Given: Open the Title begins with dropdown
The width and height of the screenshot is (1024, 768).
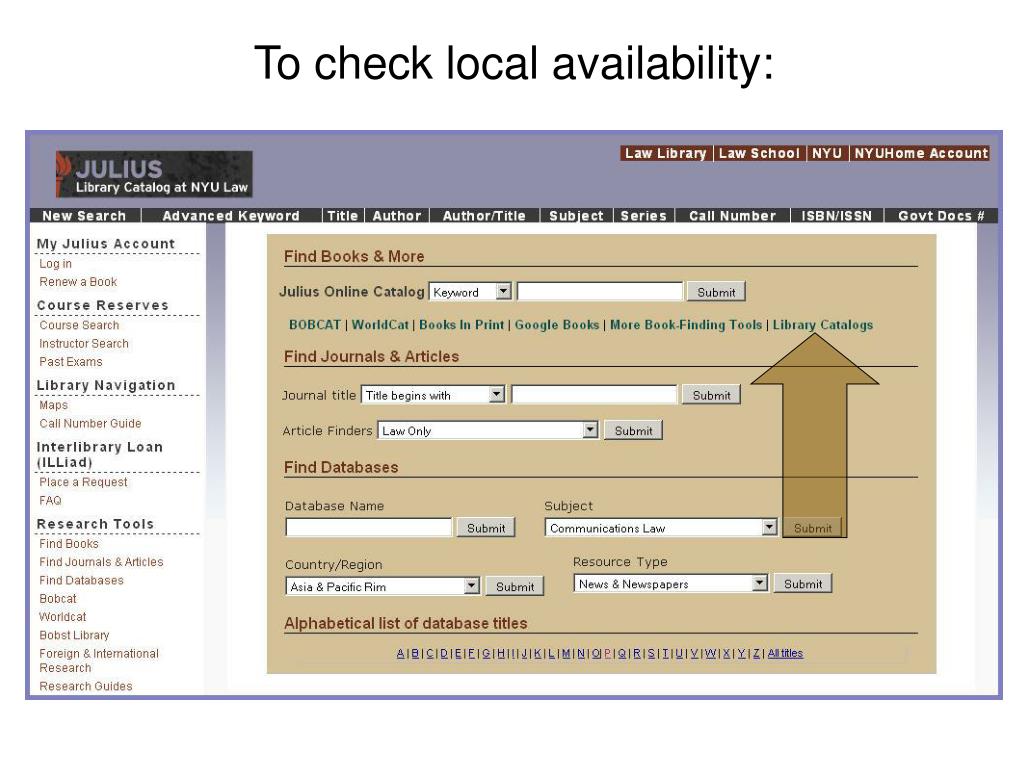Looking at the screenshot, I should [433, 394].
